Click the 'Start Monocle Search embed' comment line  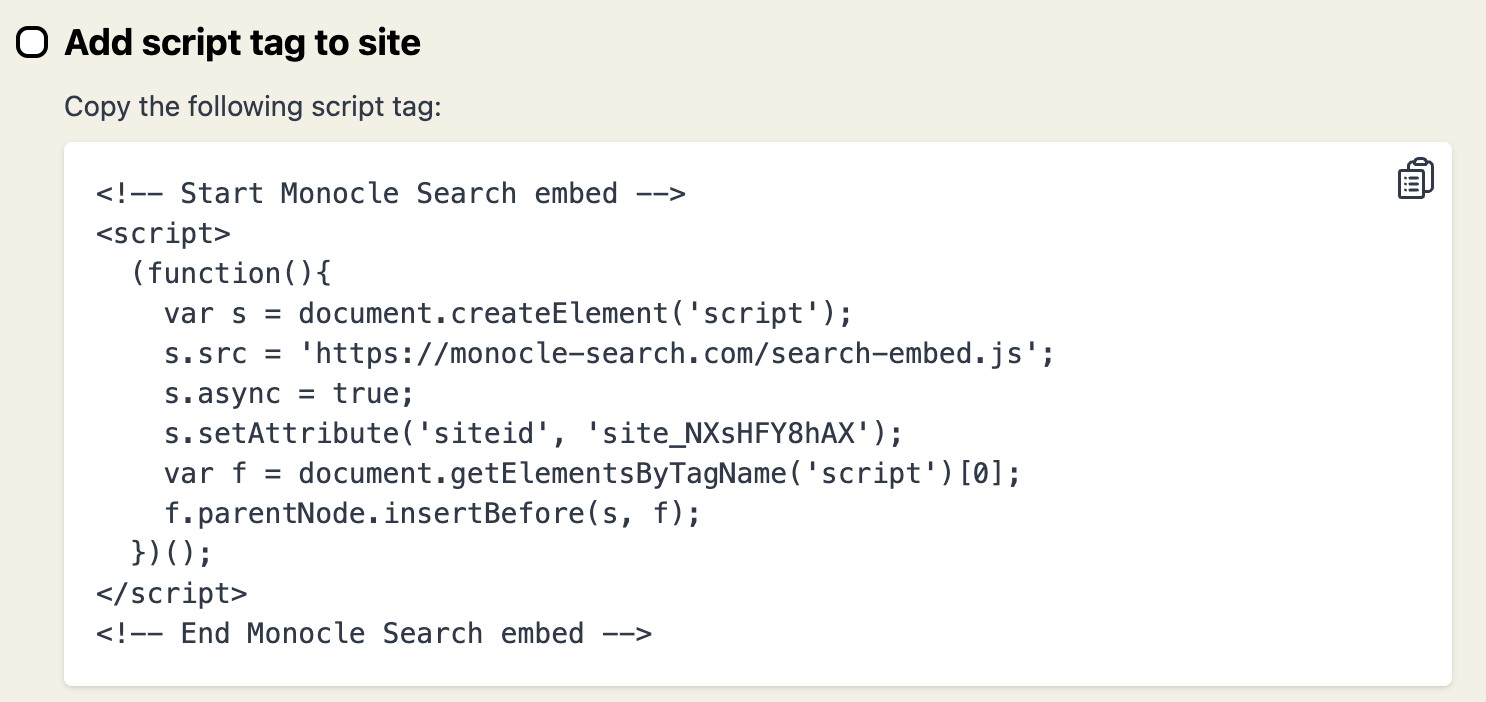390,193
